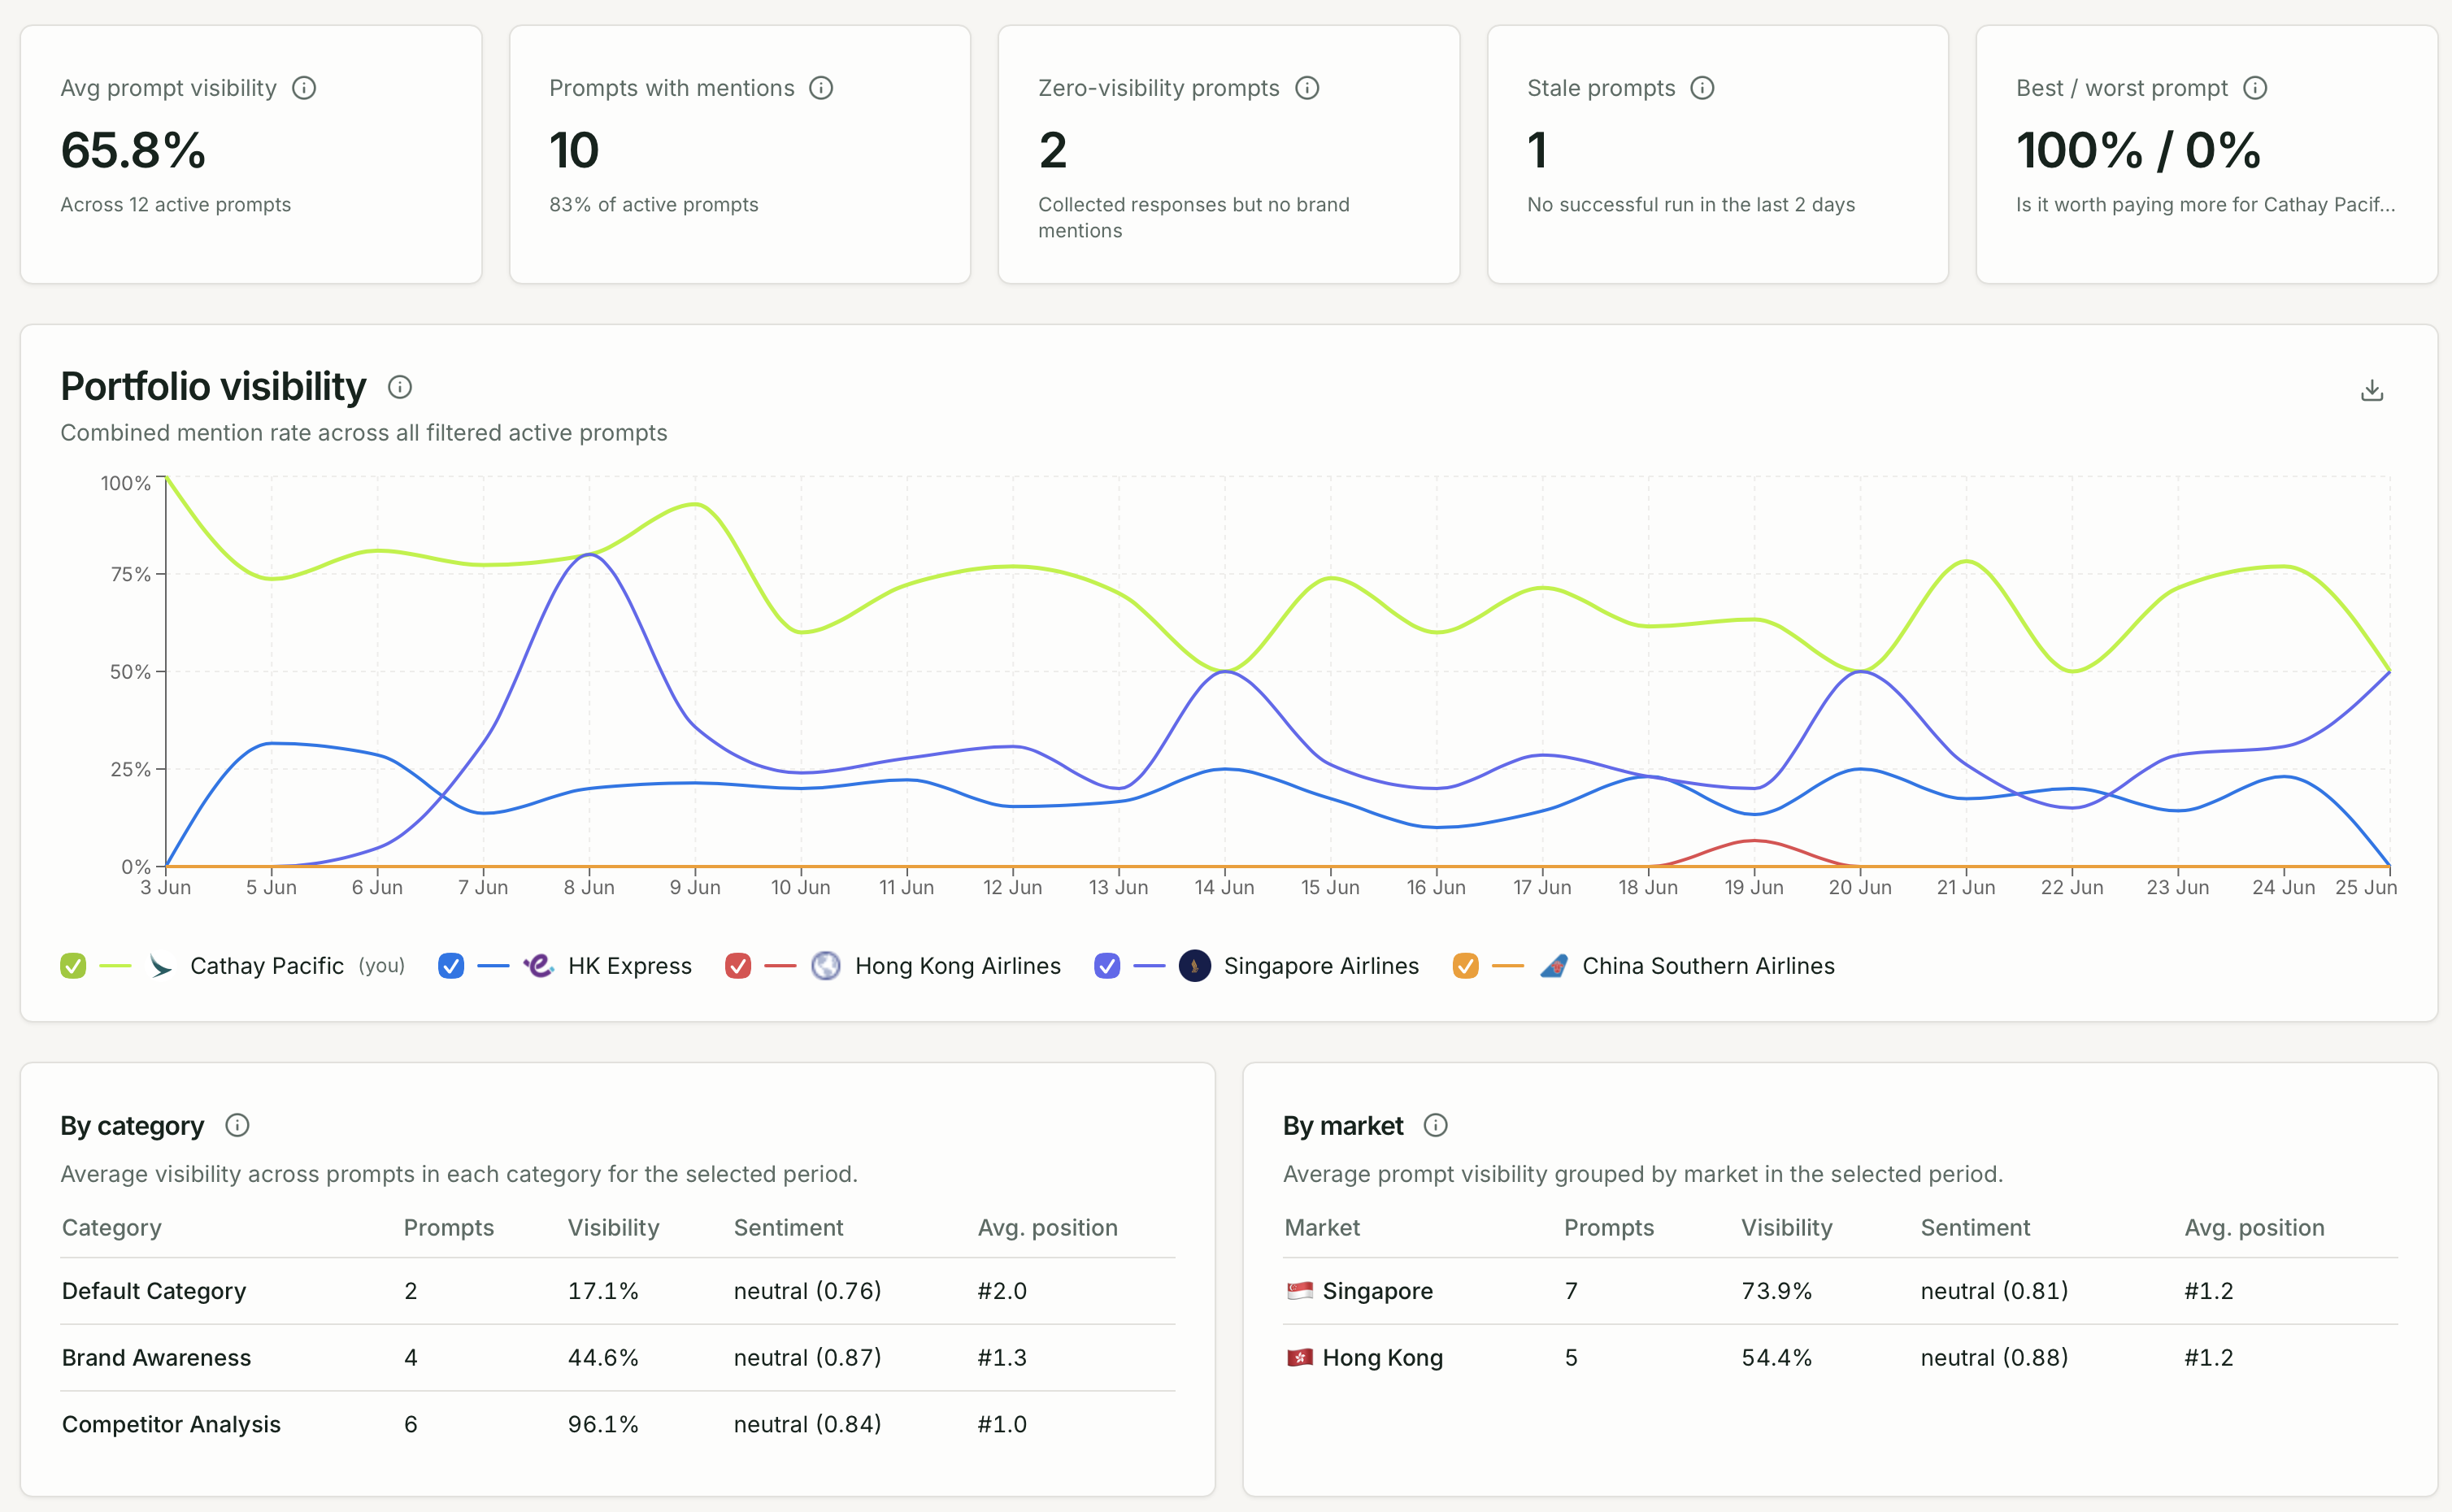
Task: Click 'Across 12 active prompts' subtitle
Action: [176, 205]
